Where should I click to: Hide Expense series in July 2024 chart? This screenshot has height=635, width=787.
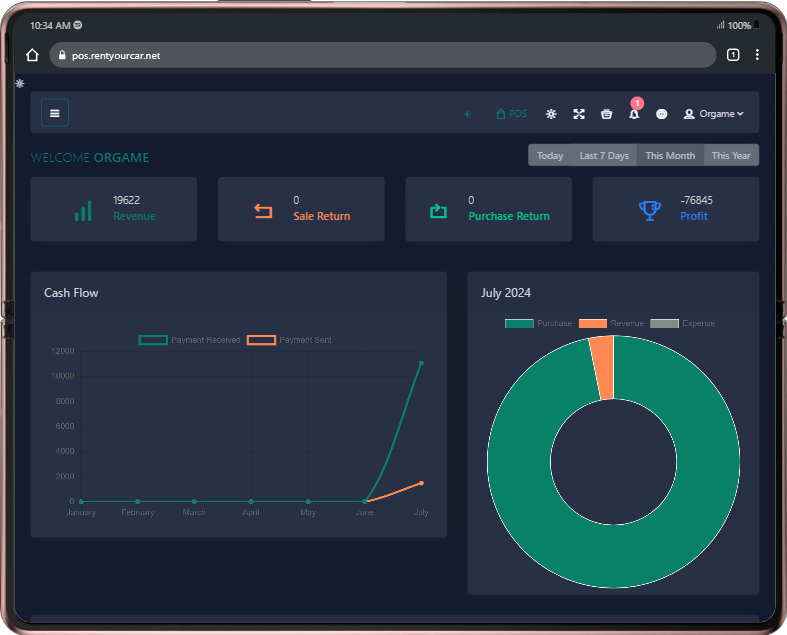pos(683,323)
